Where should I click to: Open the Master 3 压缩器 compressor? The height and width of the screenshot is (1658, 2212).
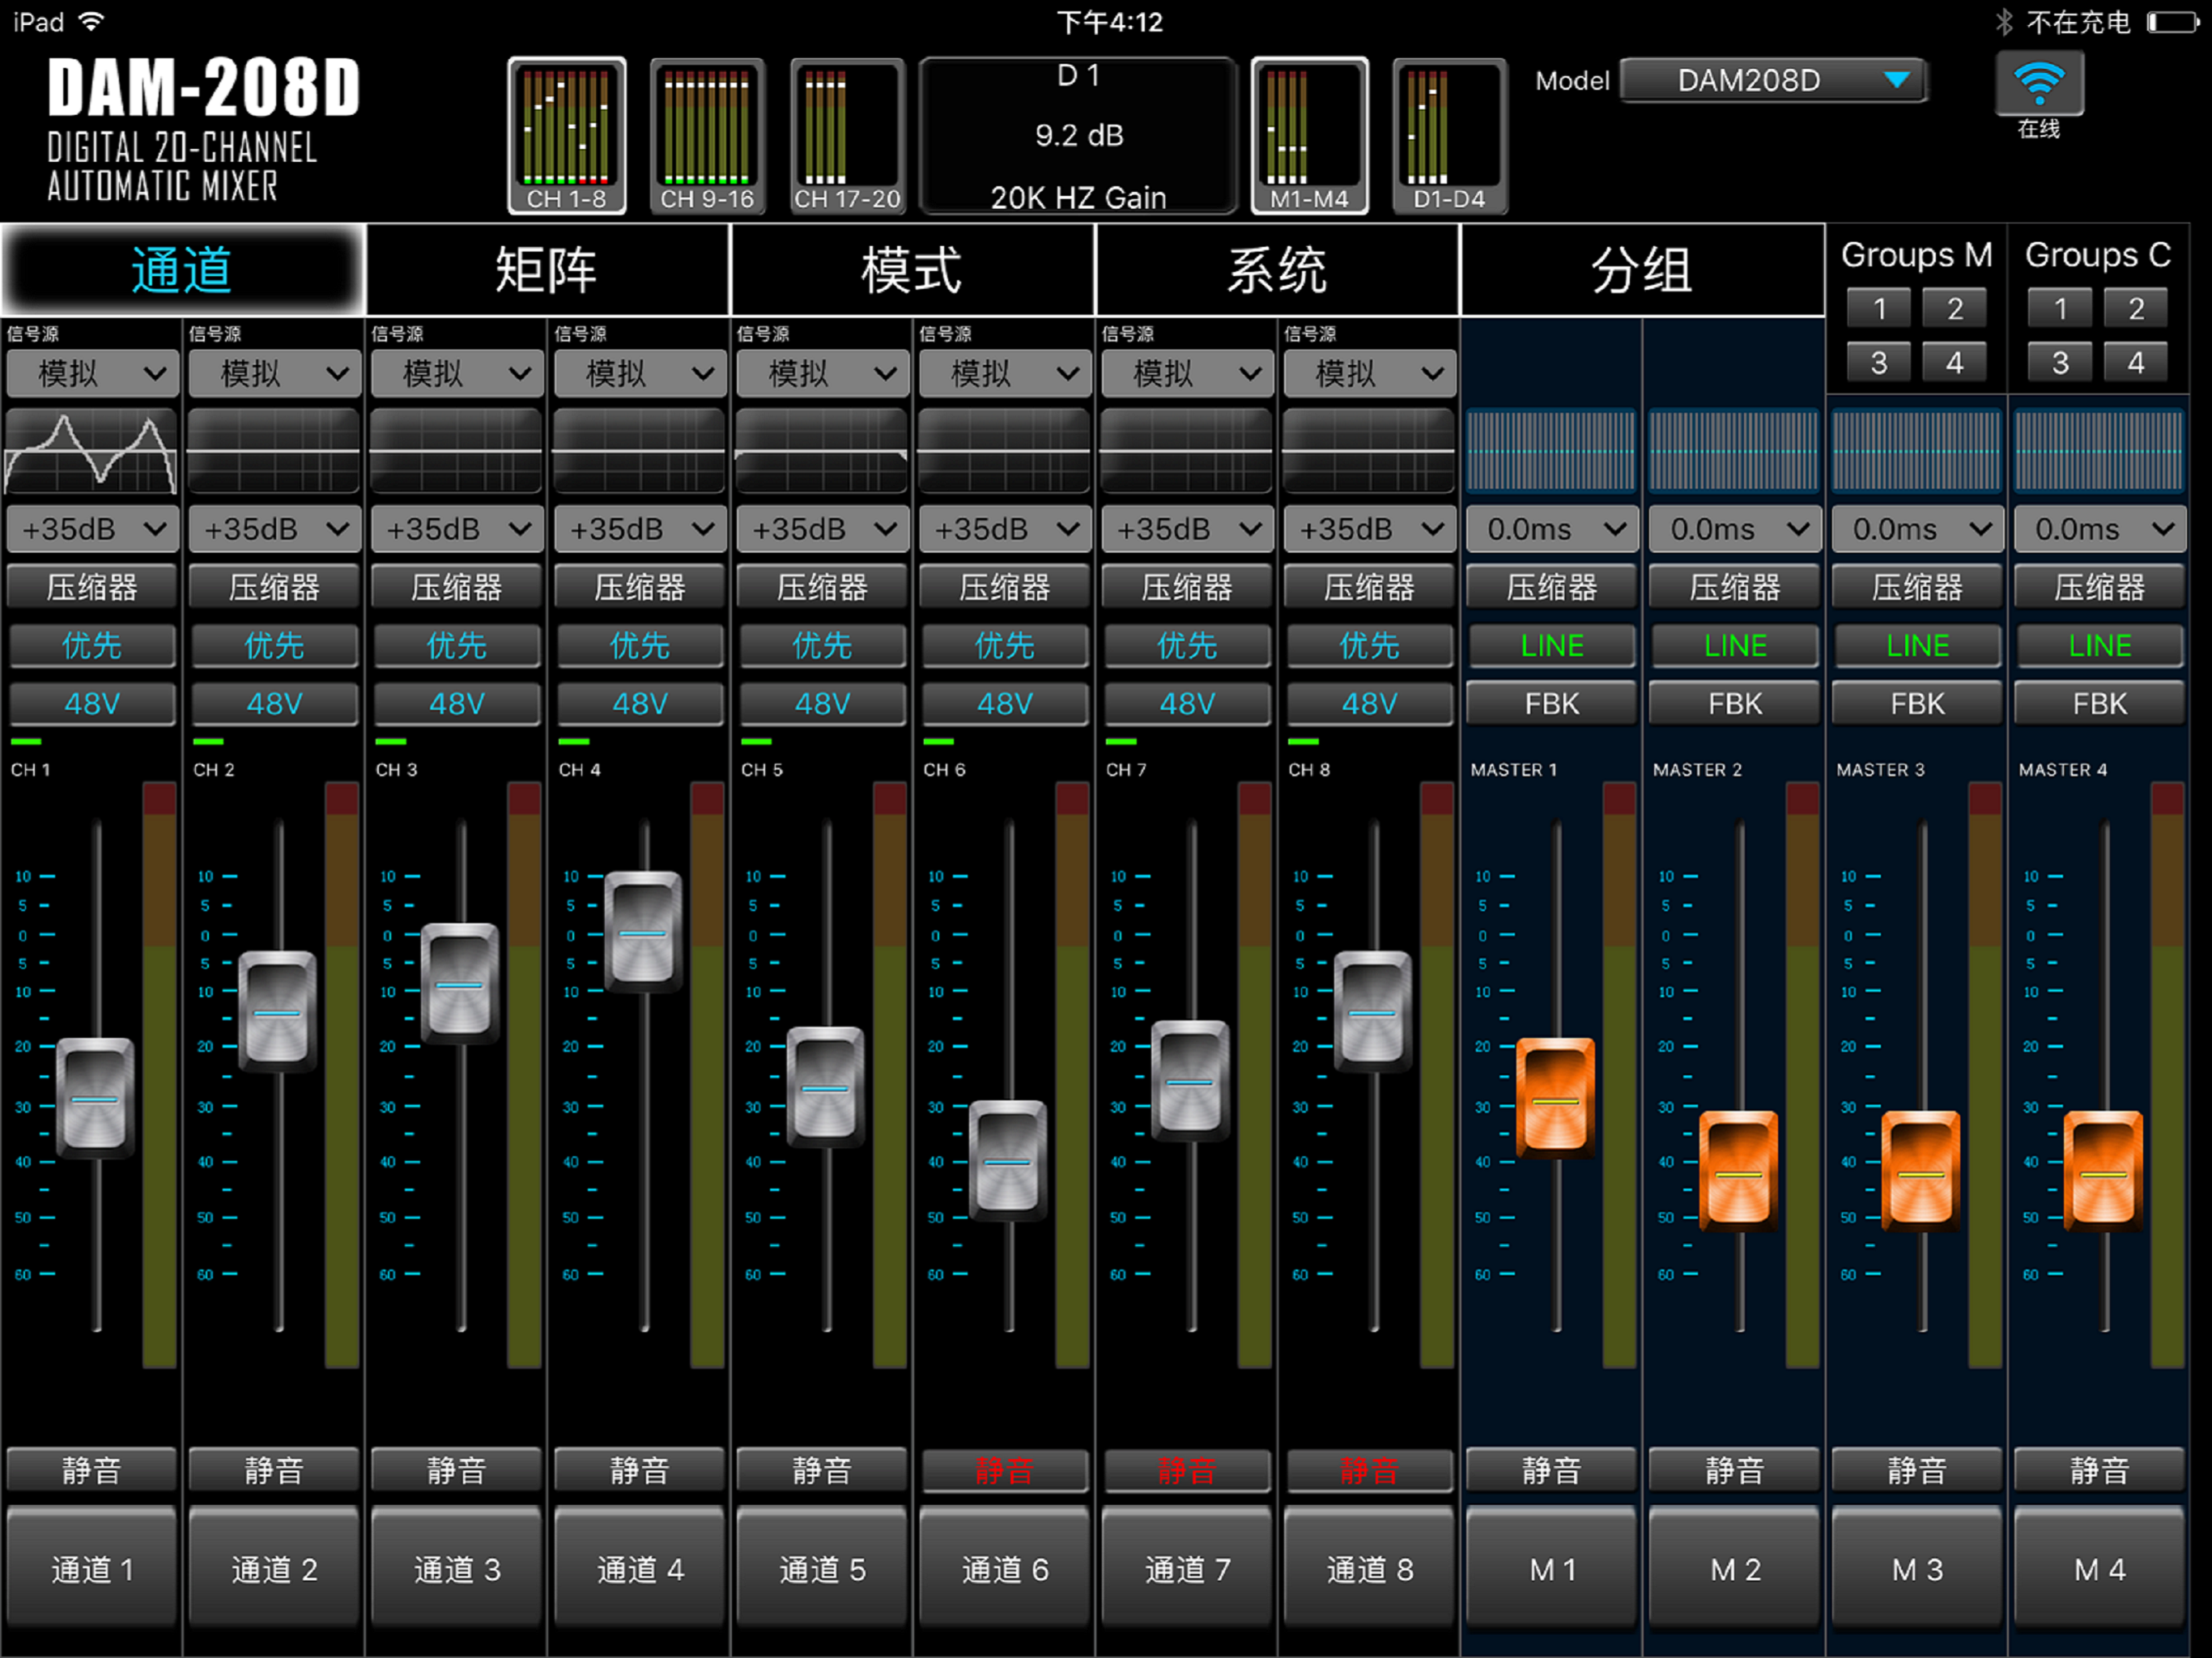(1917, 587)
